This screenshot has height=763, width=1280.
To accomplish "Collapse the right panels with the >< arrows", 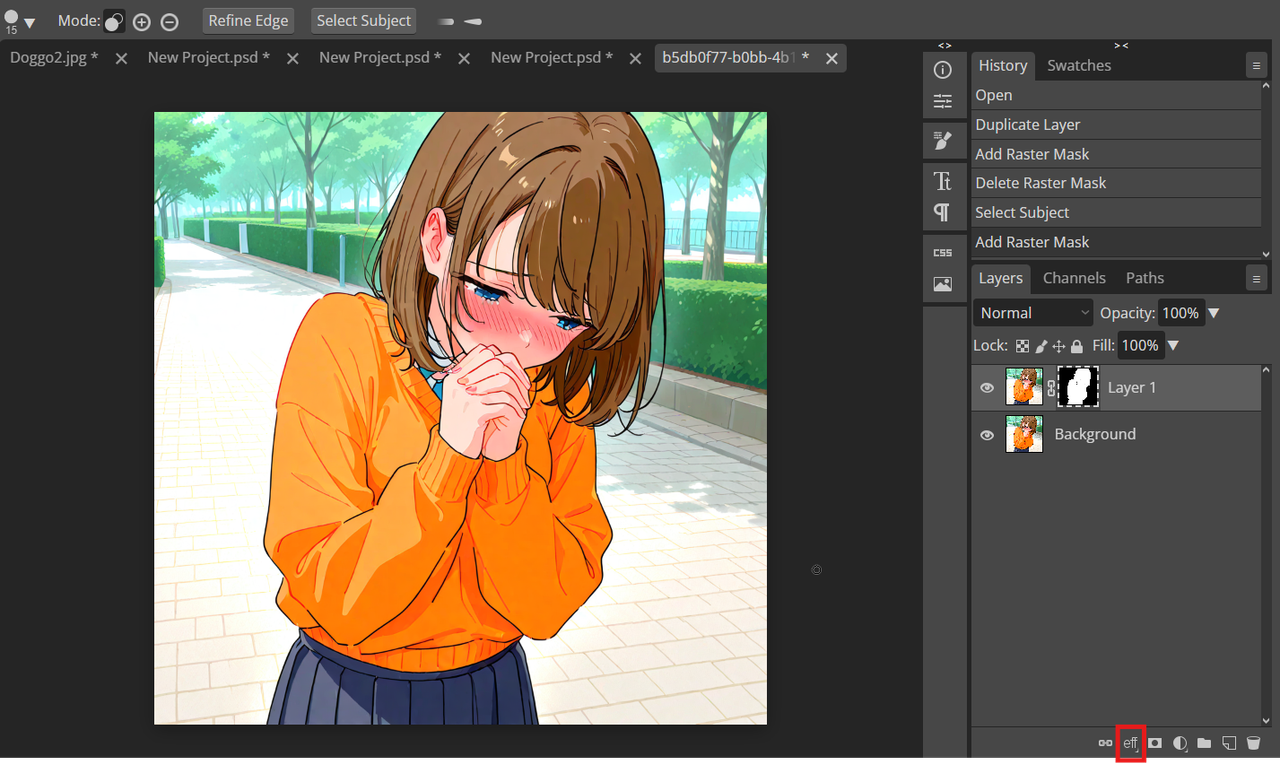I will pyautogui.click(x=1121, y=45).
